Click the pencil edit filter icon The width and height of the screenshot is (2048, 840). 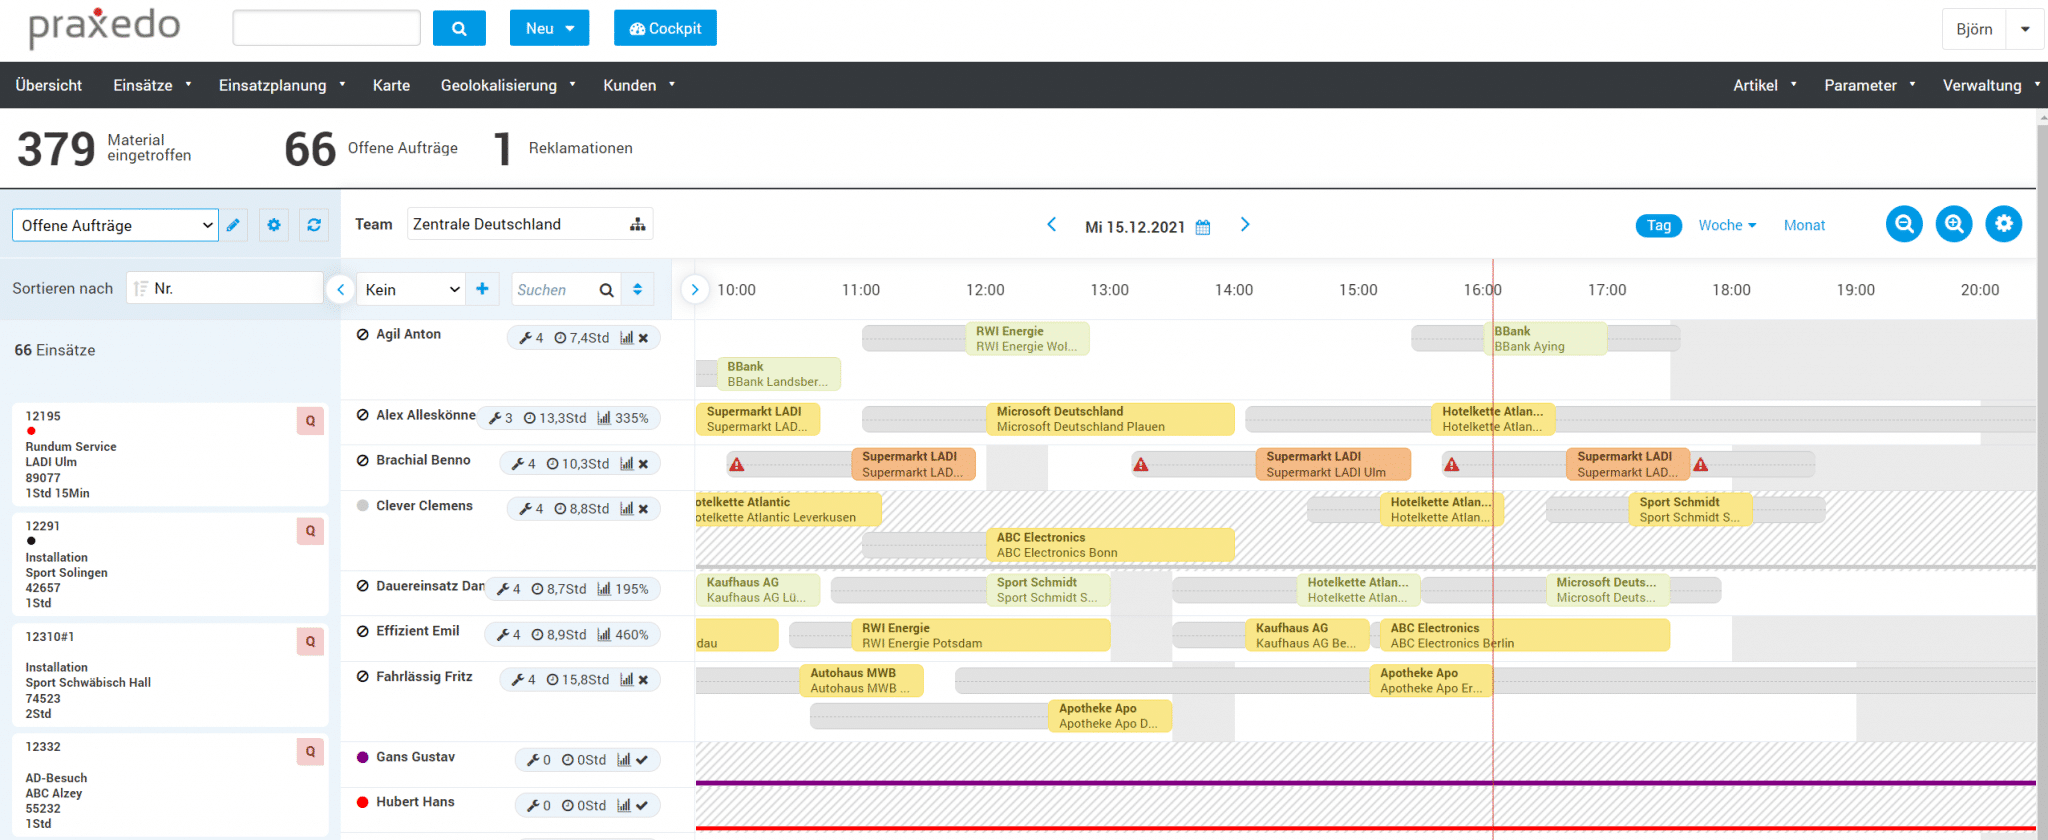pyautogui.click(x=233, y=225)
